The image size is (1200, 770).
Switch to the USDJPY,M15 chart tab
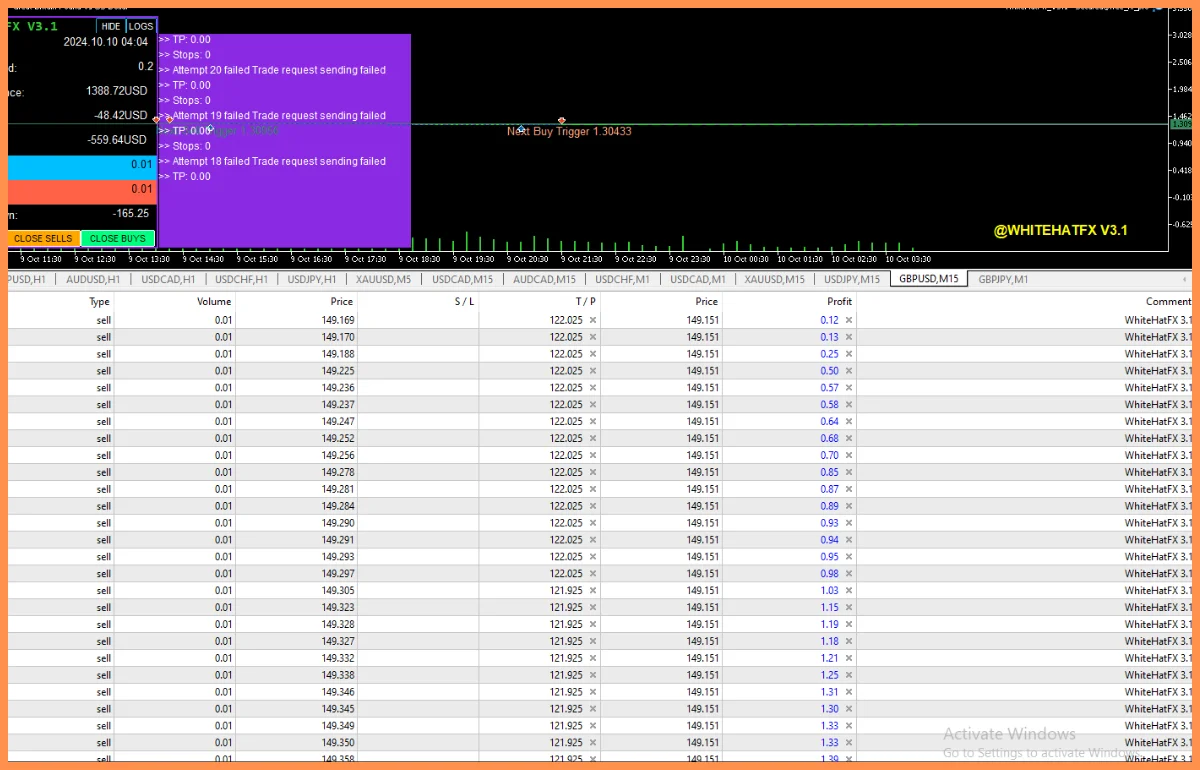click(852, 279)
